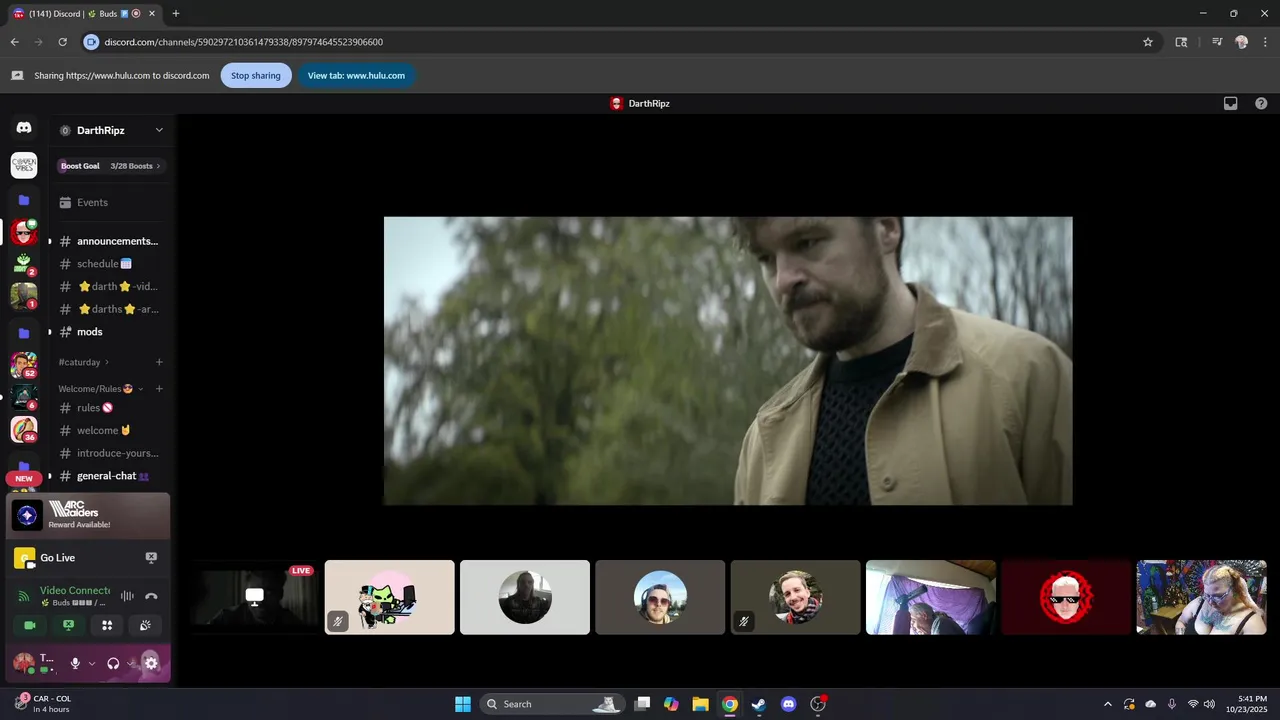Image resolution: width=1280 pixels, height=720 pixels.
Task: Open the rules channel
Action: 111,408
